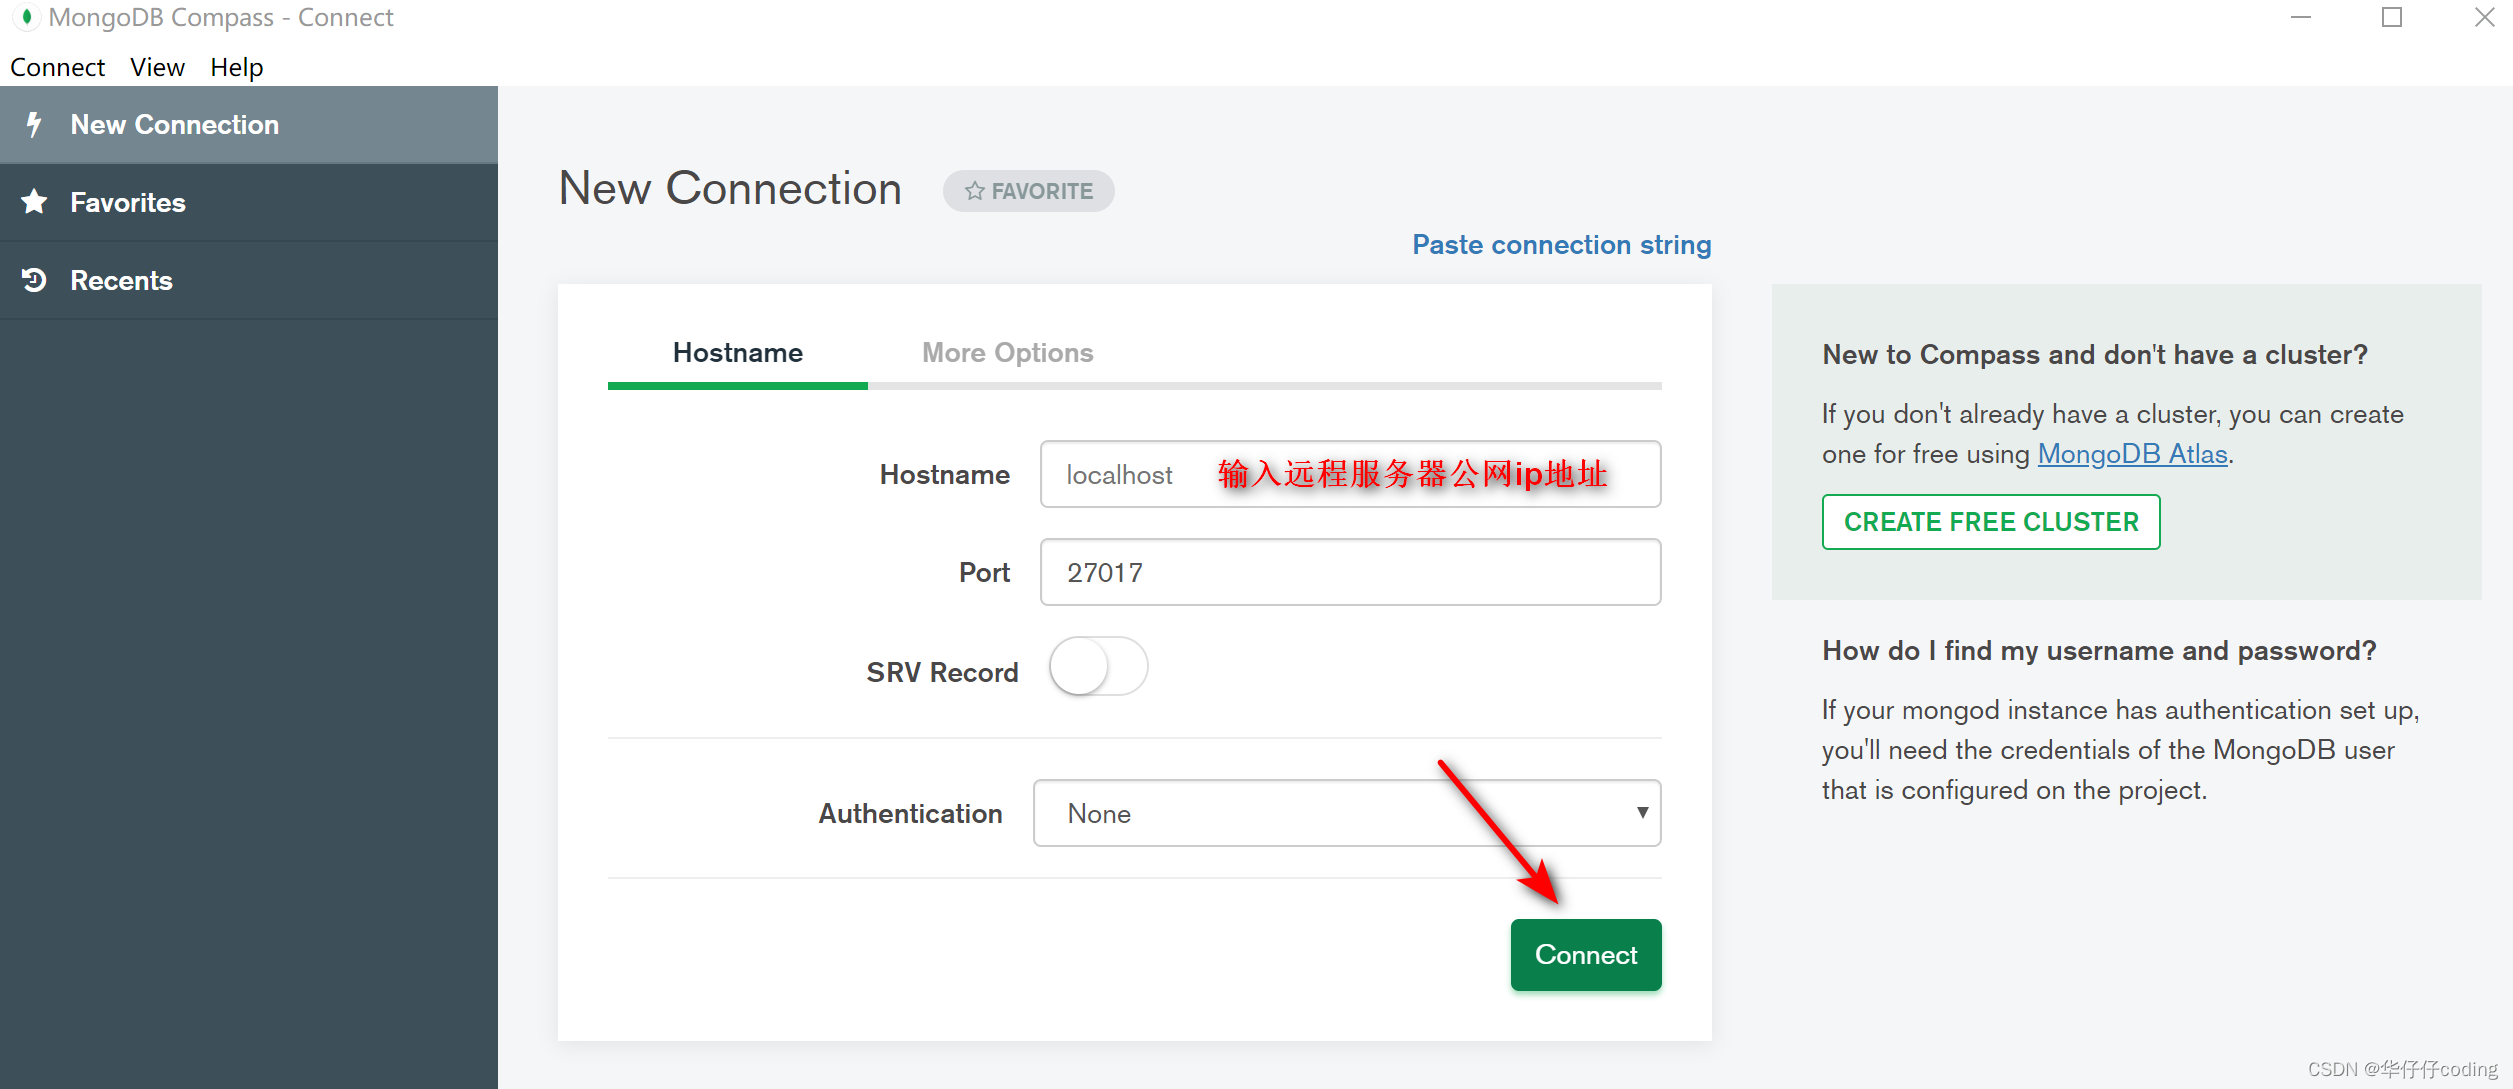Image resolution: width=2513 pixels, height=1089 pixels.
Task: Click the New Connection lightning bolt icon
Action: coord(34,123)
